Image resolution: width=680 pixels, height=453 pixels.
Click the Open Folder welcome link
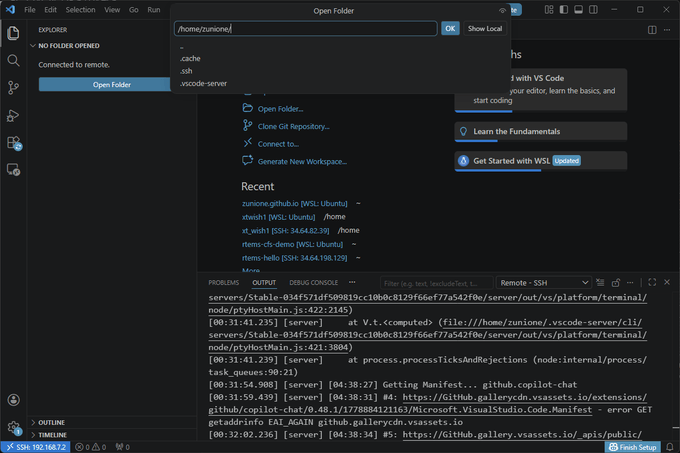[280, 109]
